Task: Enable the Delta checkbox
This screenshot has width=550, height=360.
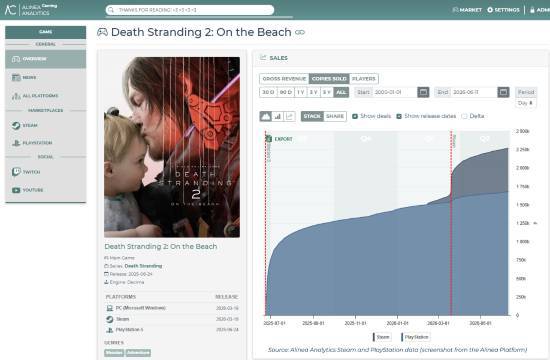Action: 464,116
